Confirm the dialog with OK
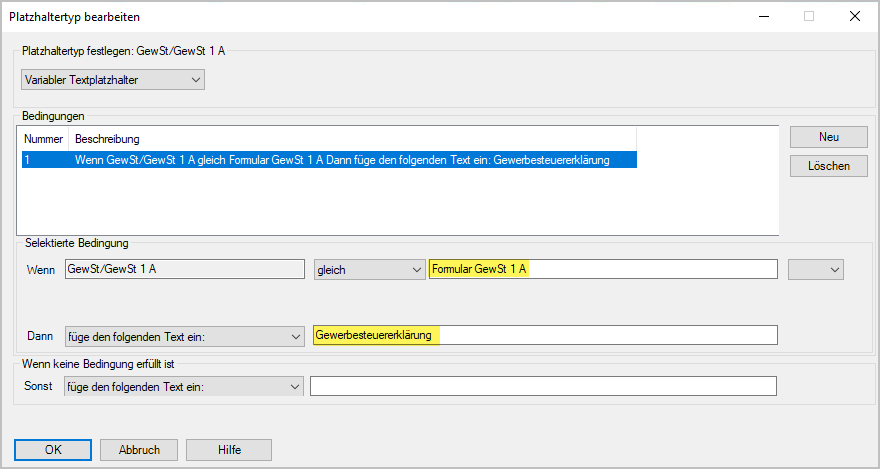Viewport: 880px width, 469px height. point(53,450)
